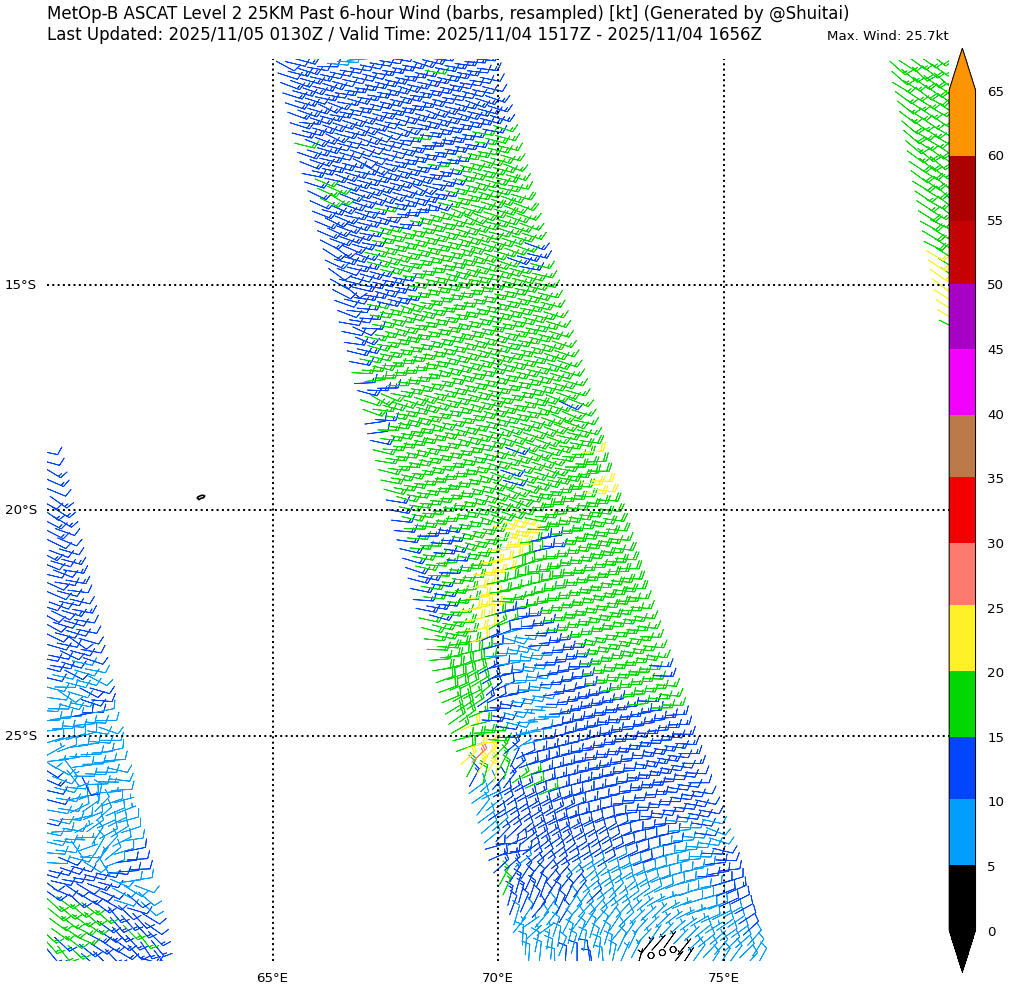The width and height of the screenshot is (1009, 989).
Task: Pick the light blue 5-10 kt band
Action: 961,832
